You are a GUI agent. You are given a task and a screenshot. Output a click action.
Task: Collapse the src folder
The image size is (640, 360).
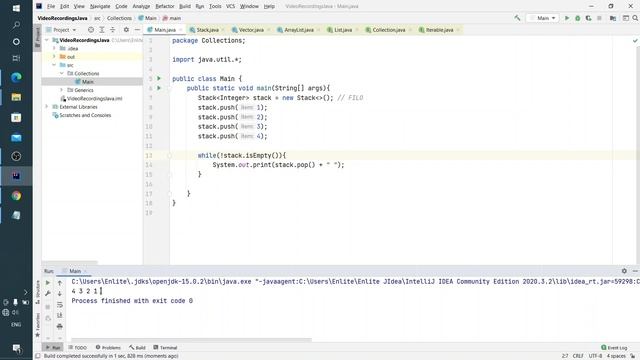(x=54, y=65)
